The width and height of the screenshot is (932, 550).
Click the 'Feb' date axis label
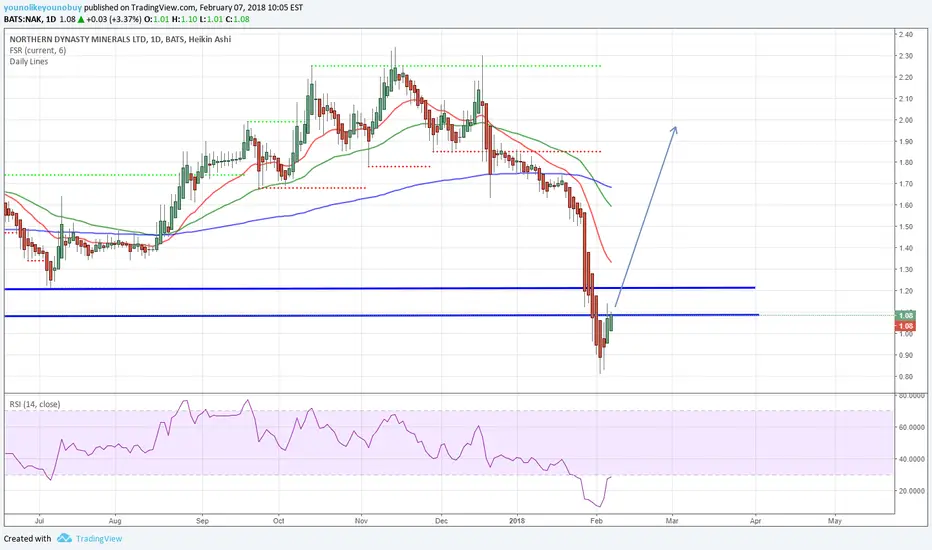[596, 521]
